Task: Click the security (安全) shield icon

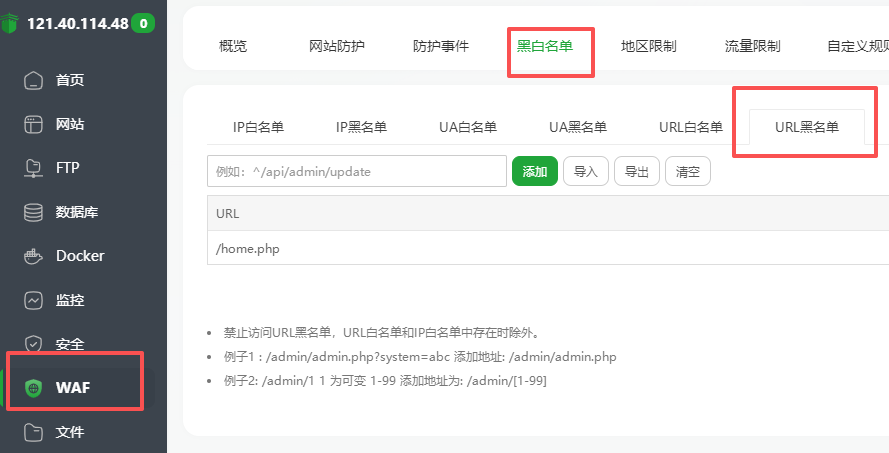Action: [35, 344]
